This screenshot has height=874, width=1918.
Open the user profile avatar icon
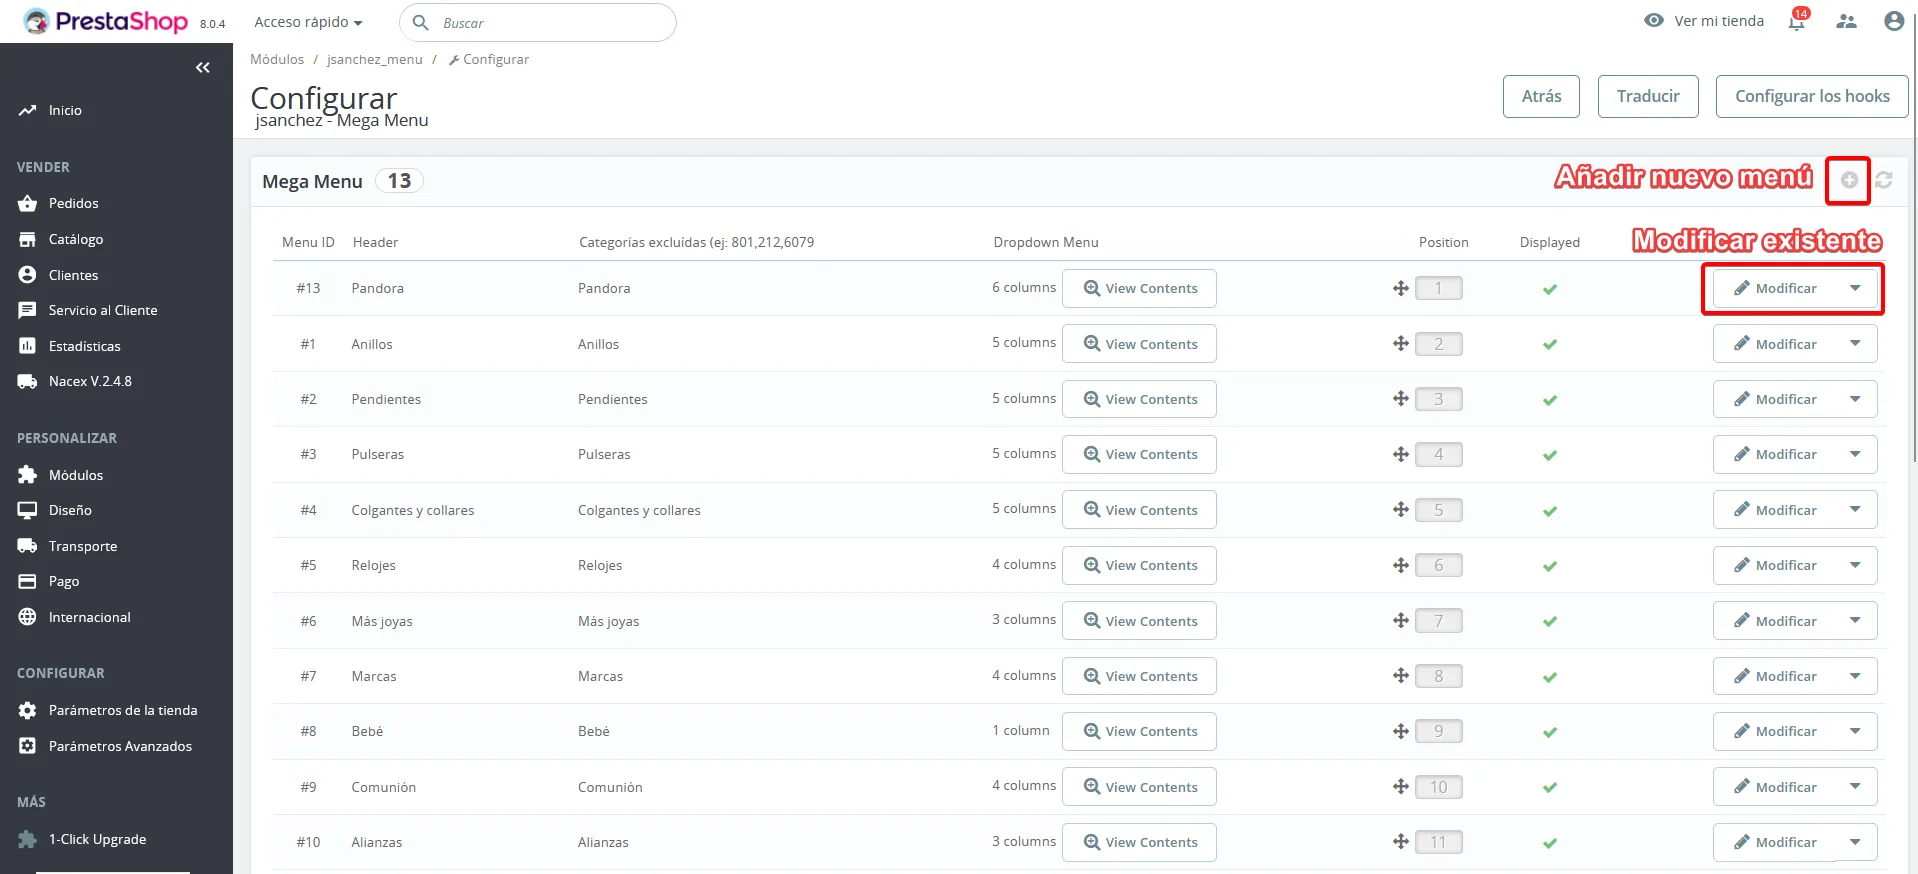1894,21
